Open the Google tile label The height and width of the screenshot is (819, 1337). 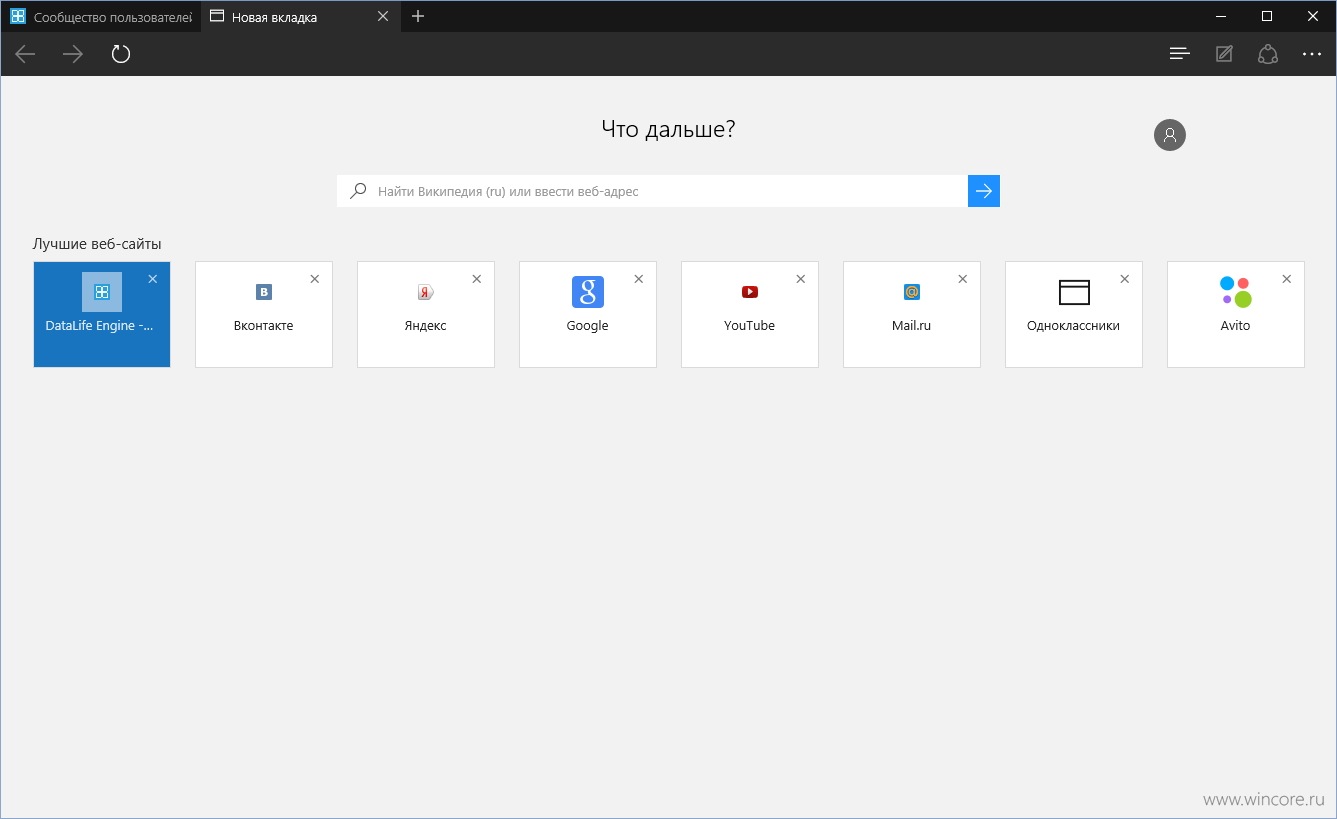[588, 326]
